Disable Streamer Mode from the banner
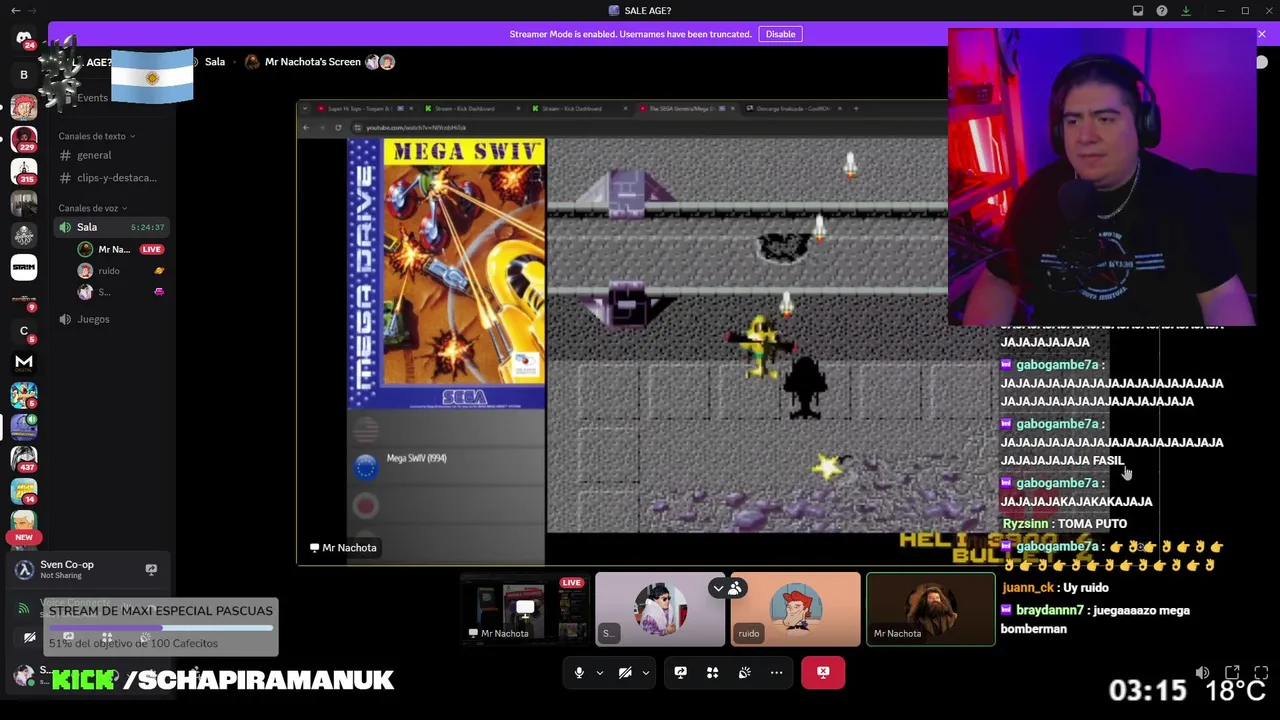1280x720 pixels. coord(780,34)
